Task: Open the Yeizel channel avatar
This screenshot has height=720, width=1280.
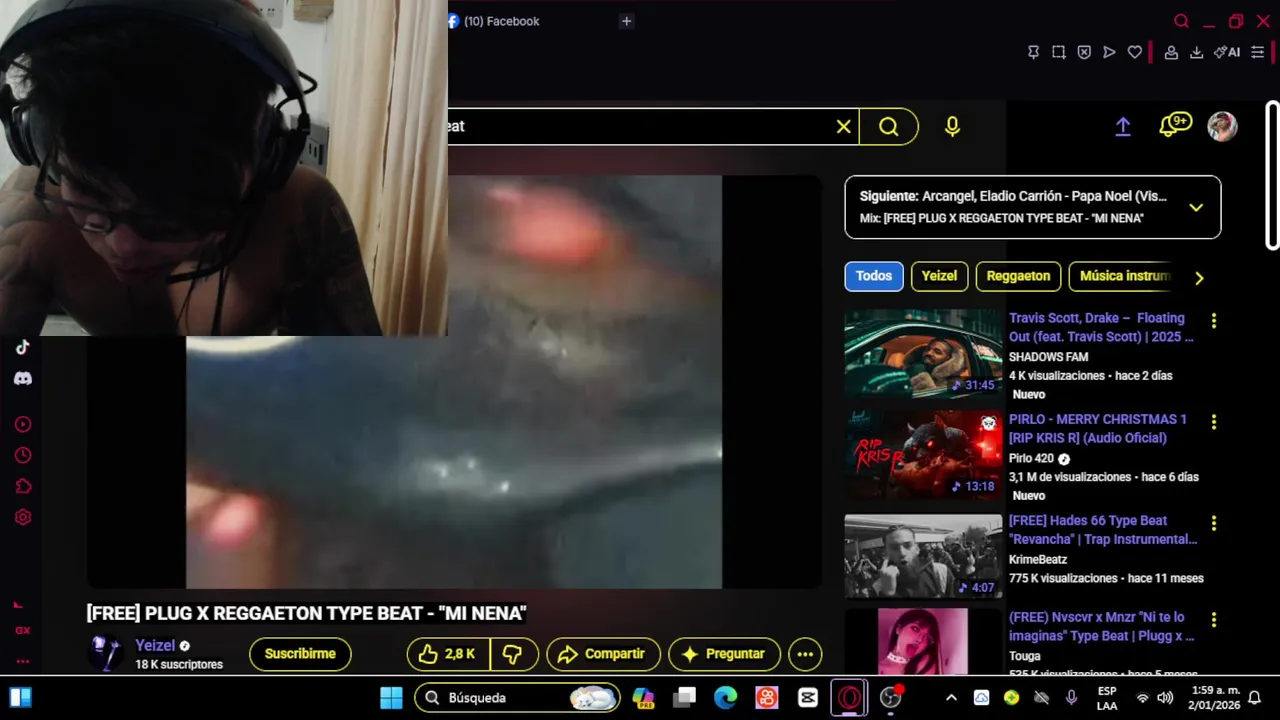Action: coord(106,653)
